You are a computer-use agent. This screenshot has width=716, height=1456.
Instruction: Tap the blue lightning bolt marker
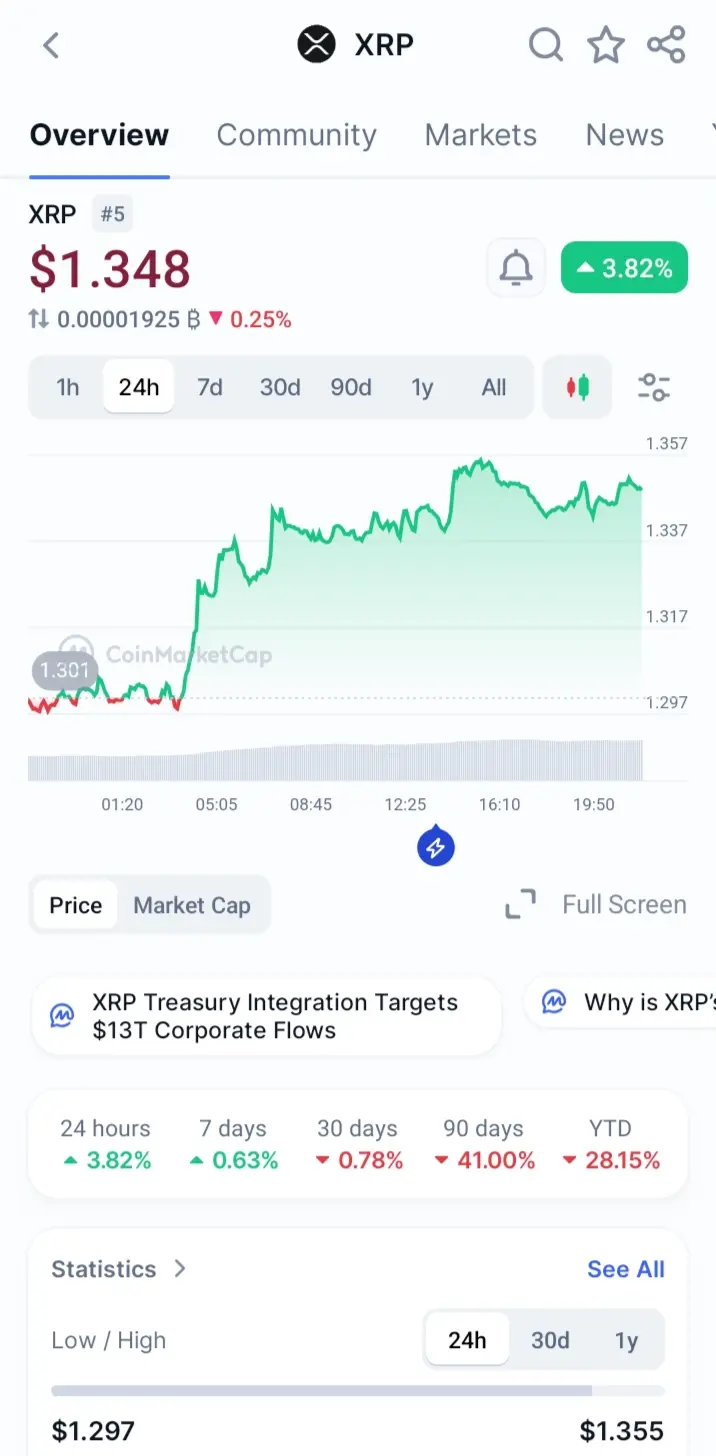[x=435, y=848]
